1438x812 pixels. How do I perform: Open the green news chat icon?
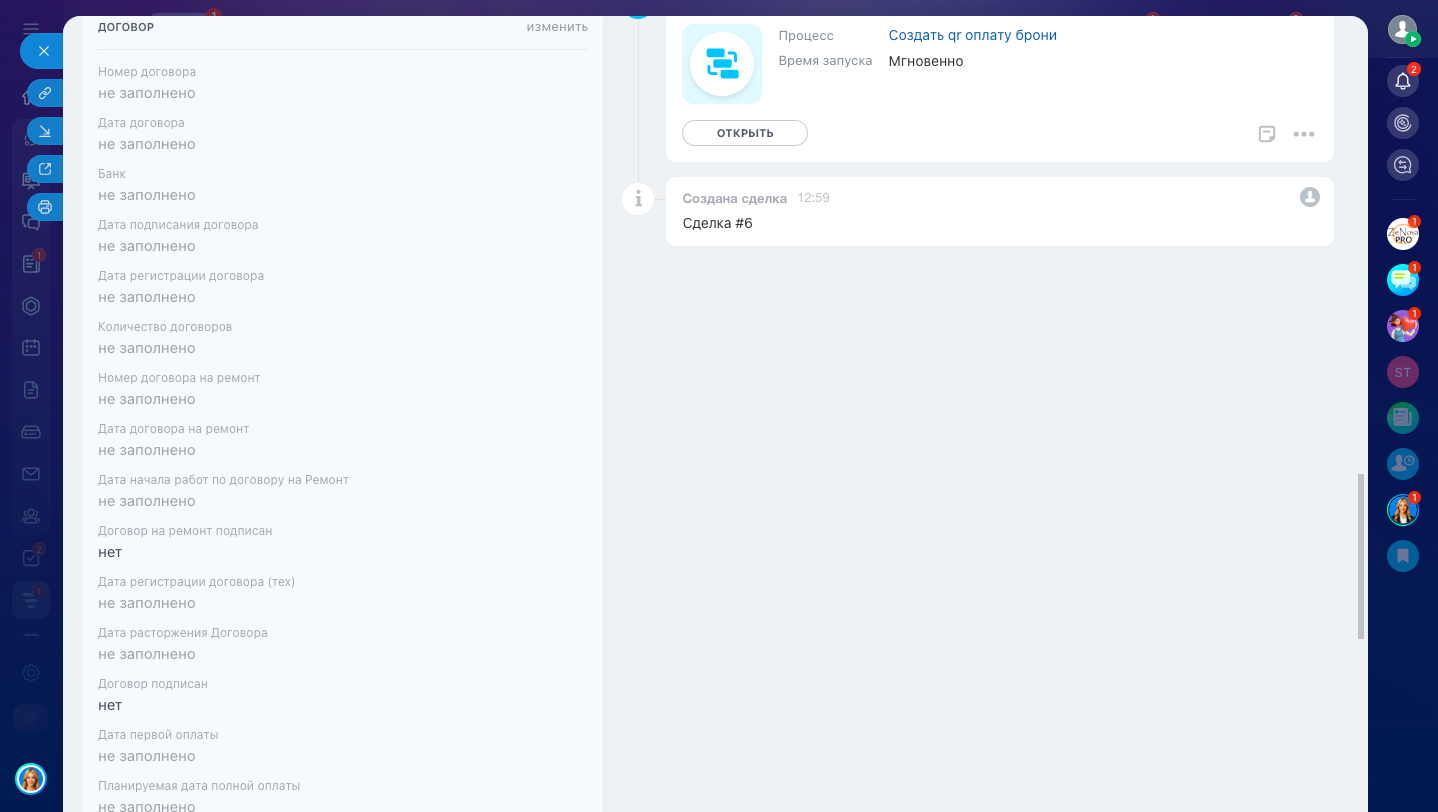(1403, 418)
